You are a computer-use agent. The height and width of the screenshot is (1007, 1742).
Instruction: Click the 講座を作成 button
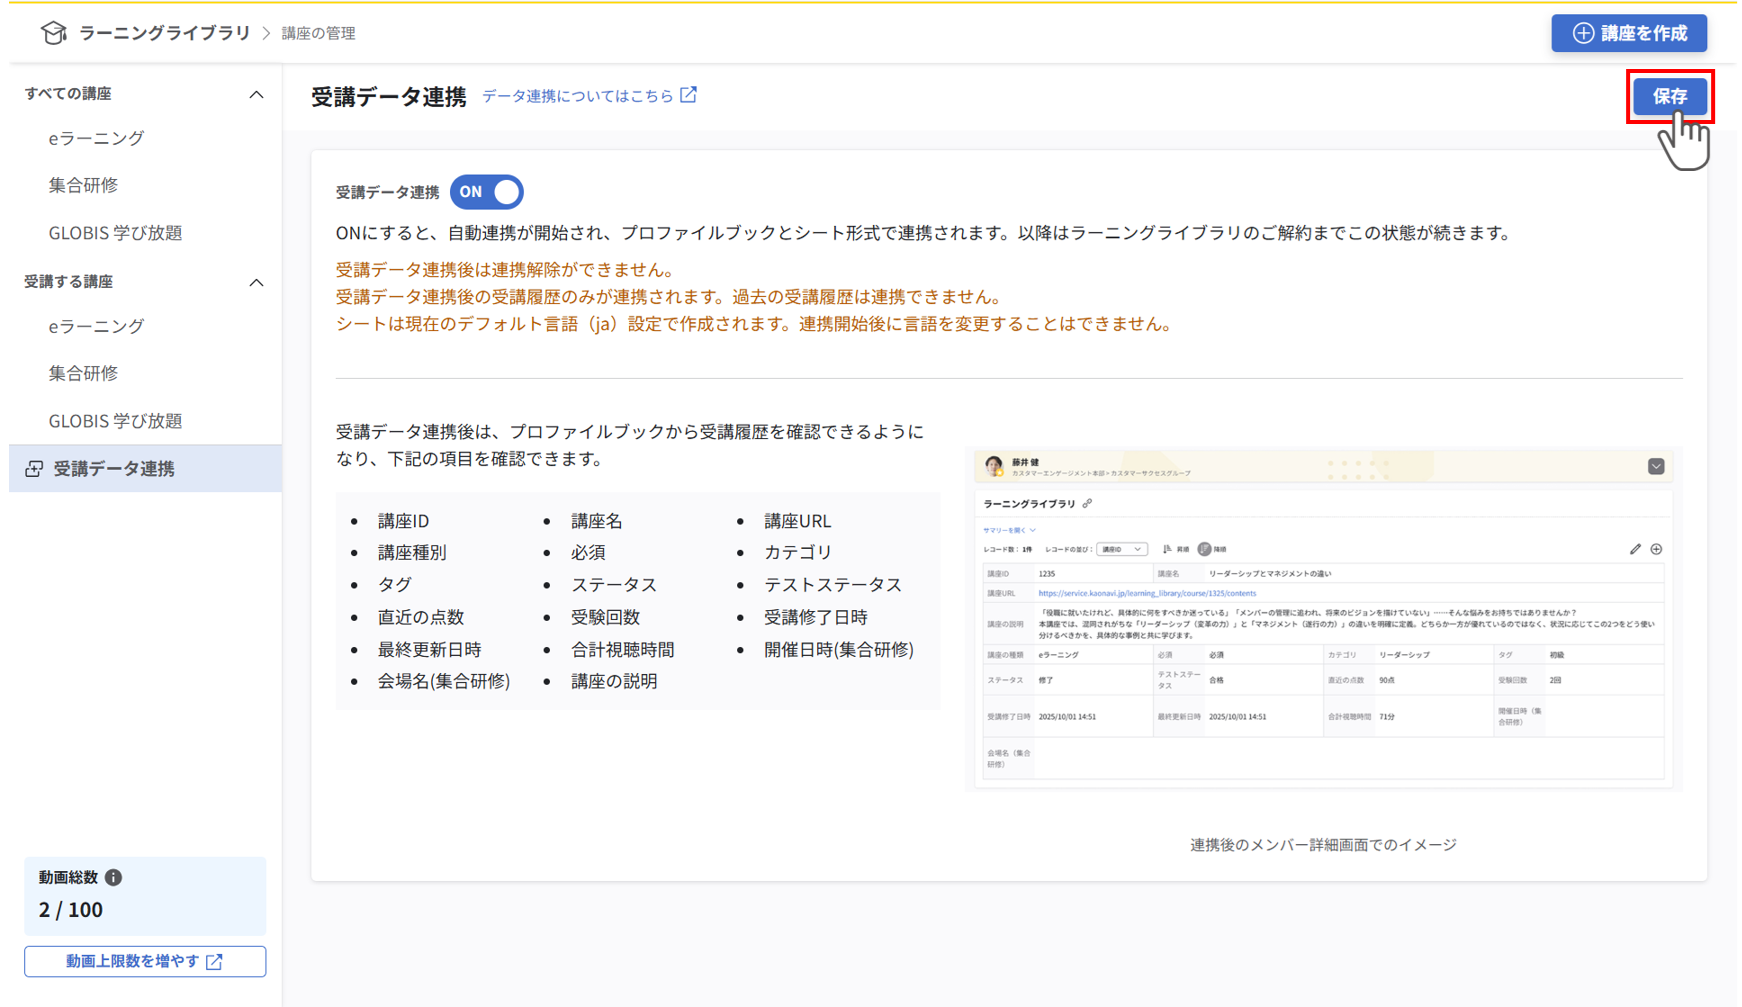(x=1629, y=33)
